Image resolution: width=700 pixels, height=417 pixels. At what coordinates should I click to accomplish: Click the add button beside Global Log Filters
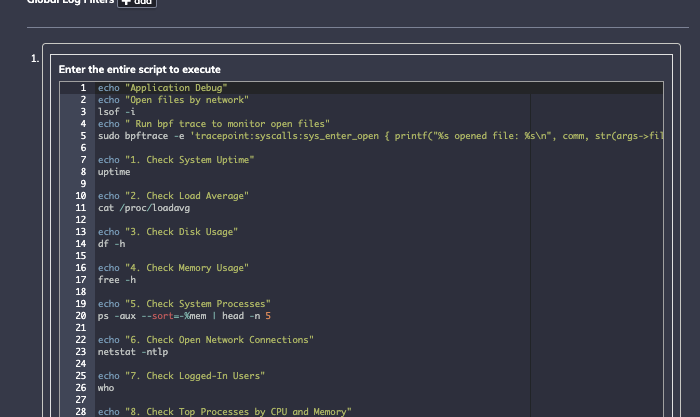coord(137,3)
